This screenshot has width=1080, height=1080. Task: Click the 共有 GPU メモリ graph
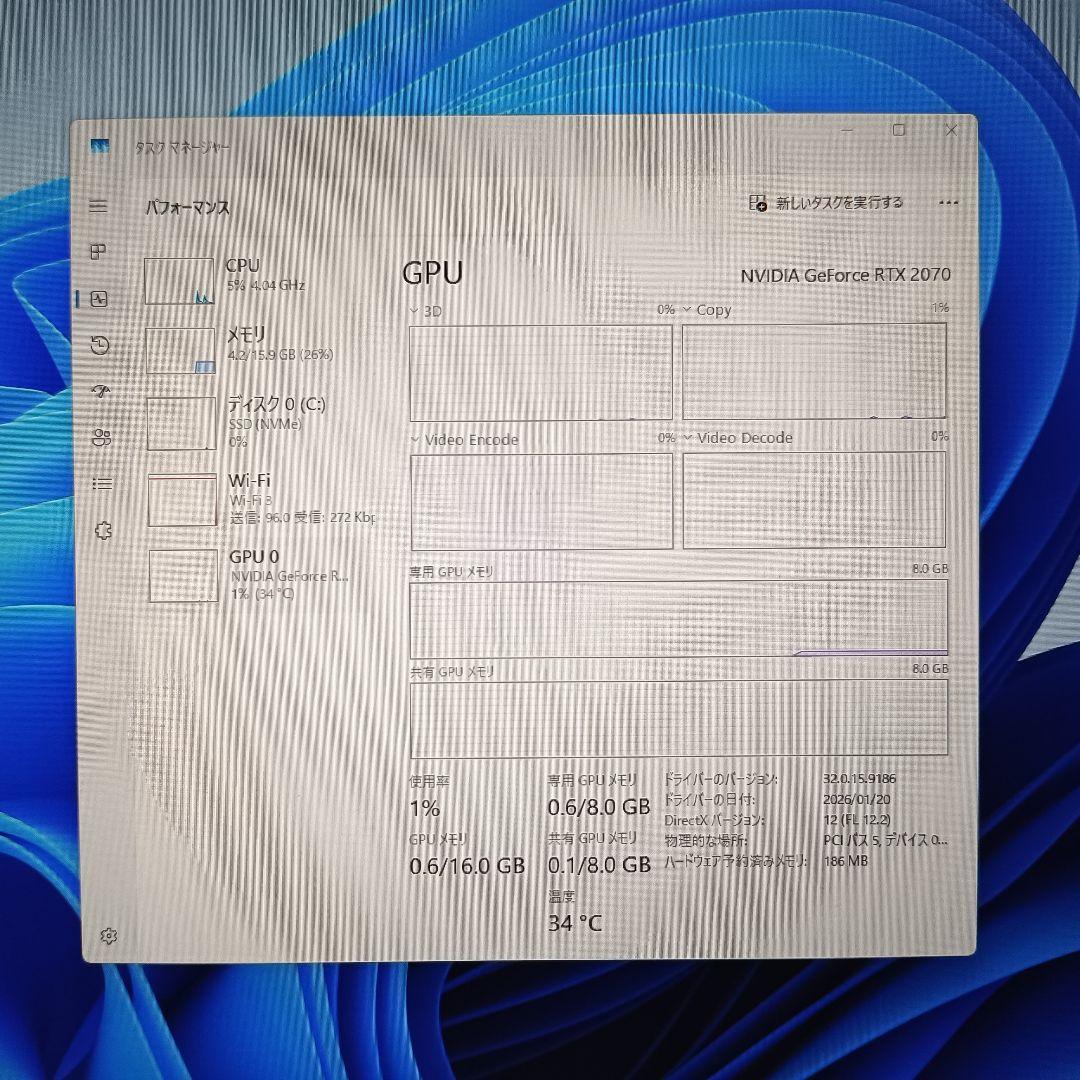tap(679, 719)
